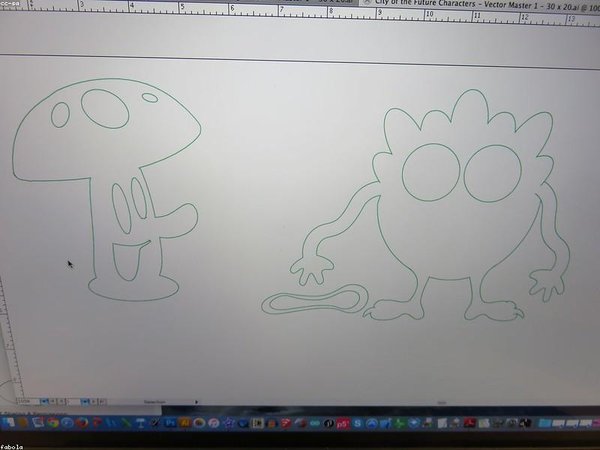The width and height of the screenshot is (600, 450).
Task: Open the teal Arduino icon in dock
Action: coord(313,423)
